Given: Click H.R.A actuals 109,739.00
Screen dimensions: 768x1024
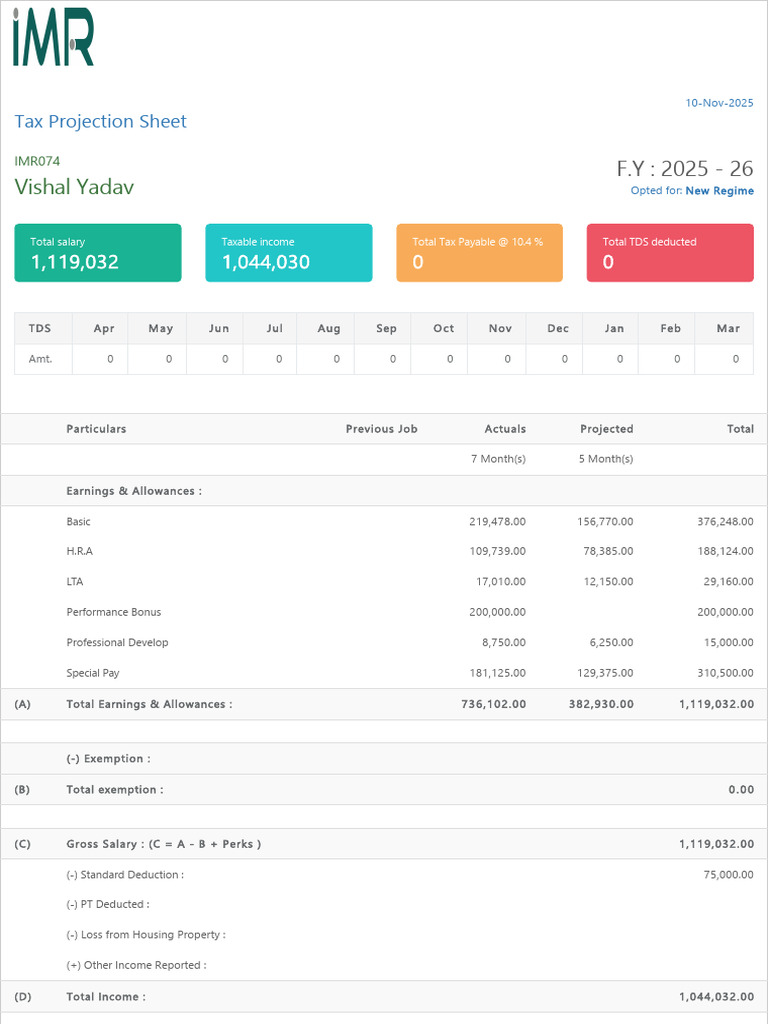Looking at the screenshot, I should 498,551.
